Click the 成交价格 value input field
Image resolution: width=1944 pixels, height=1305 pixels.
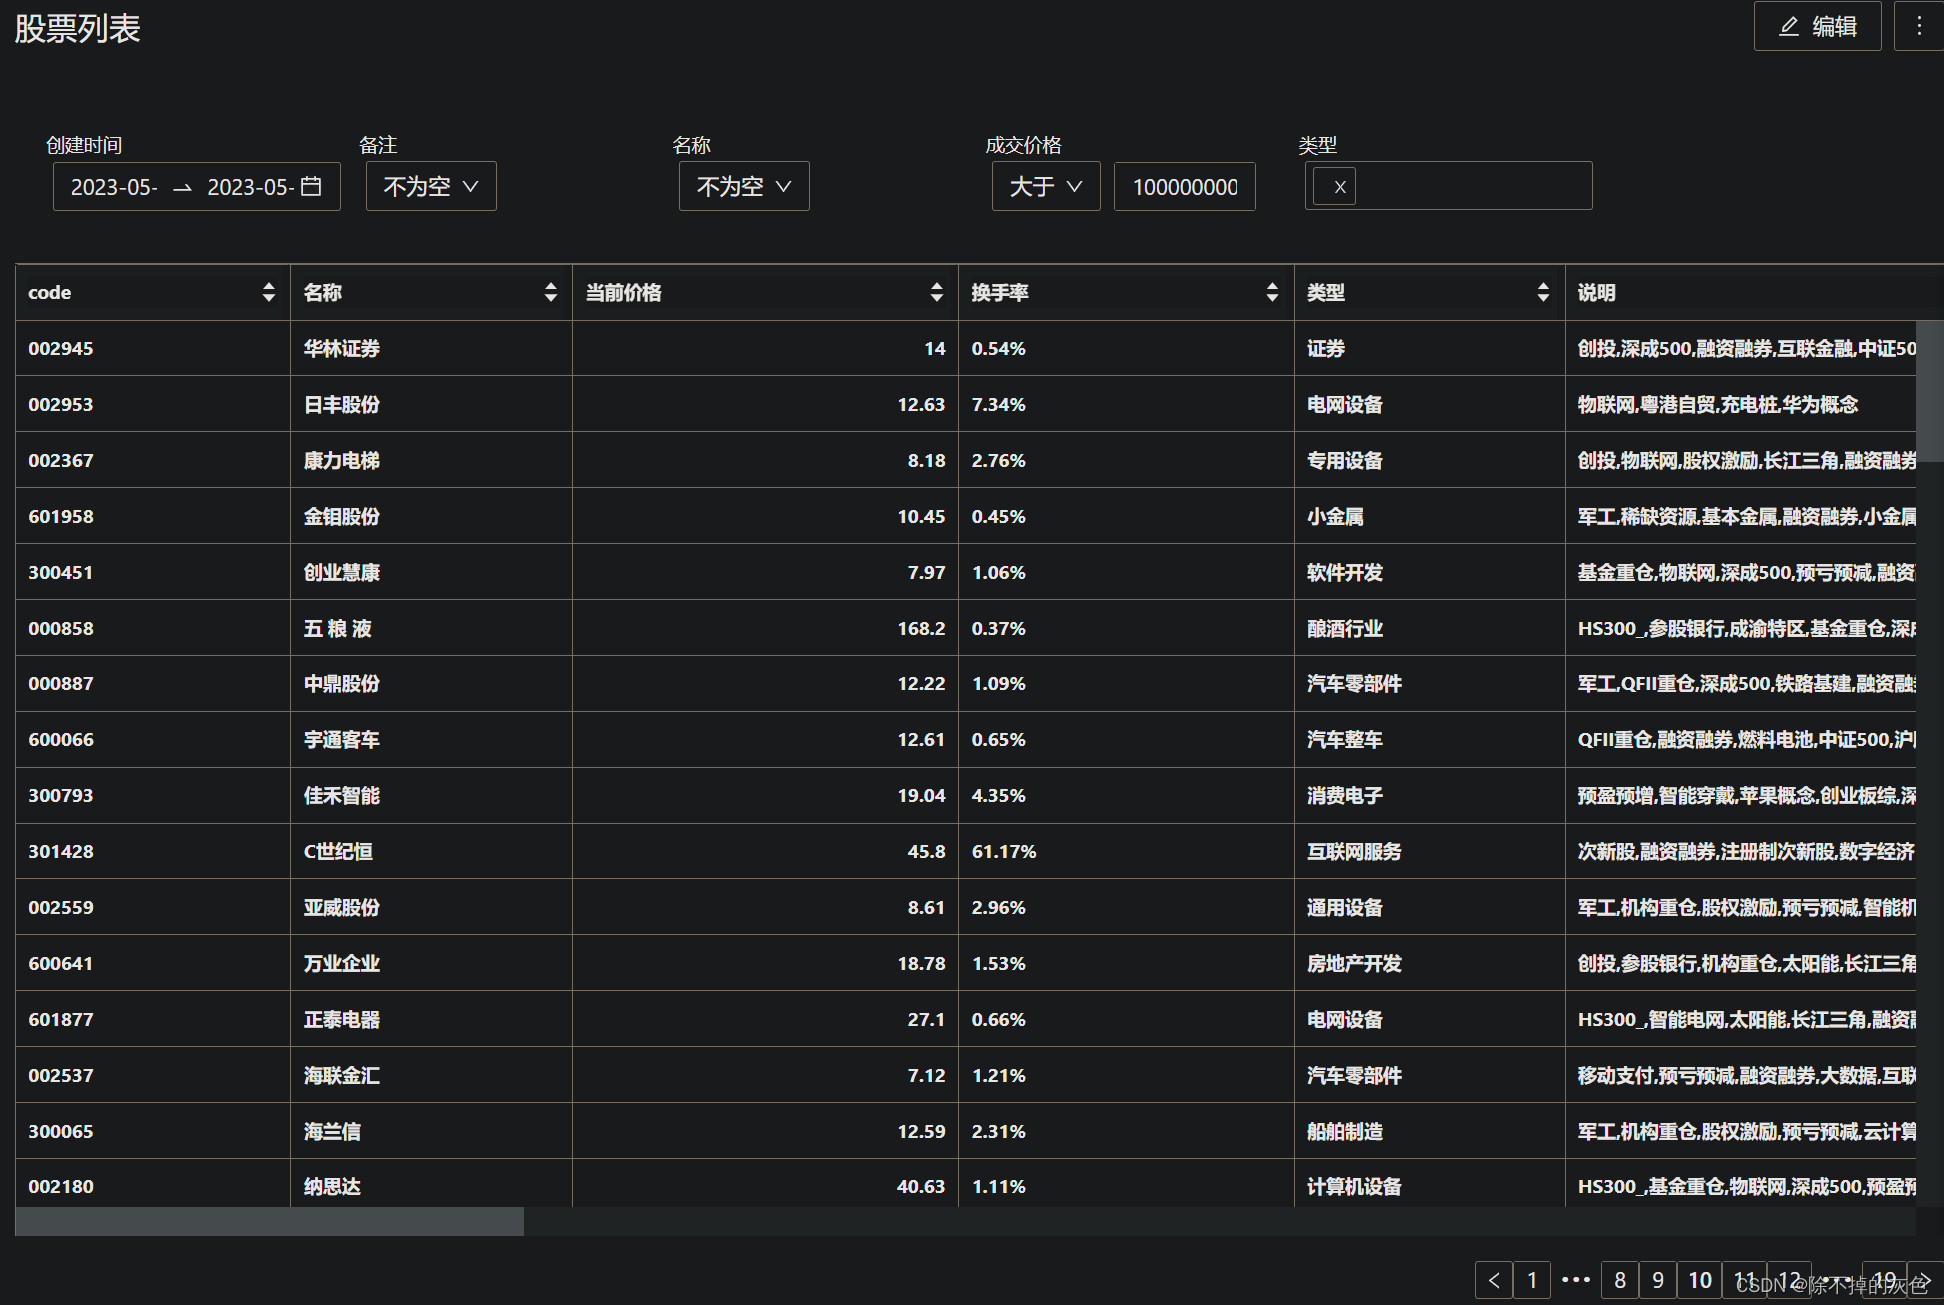(1184, 187)
